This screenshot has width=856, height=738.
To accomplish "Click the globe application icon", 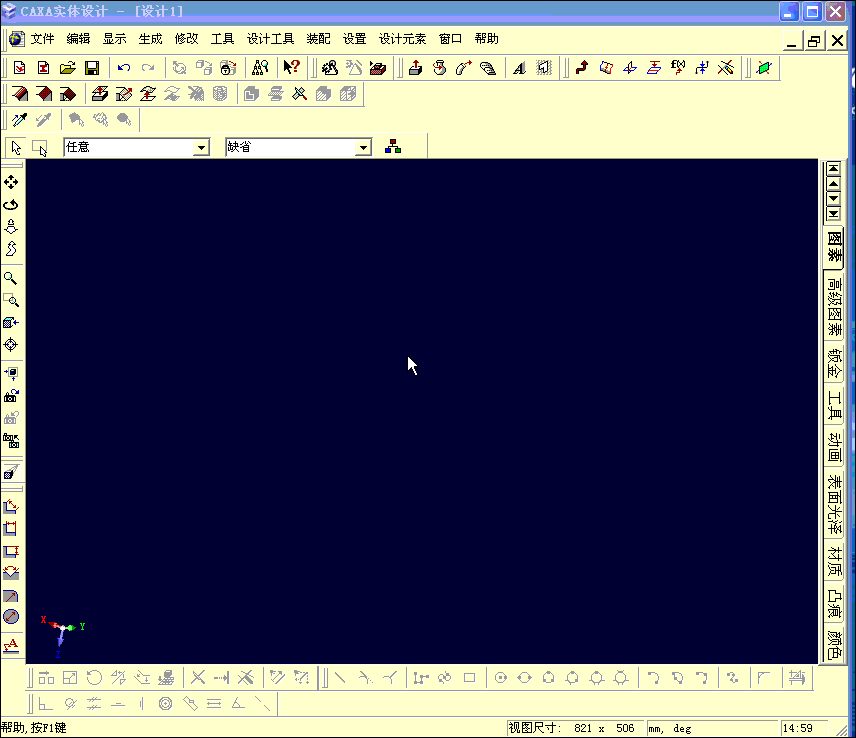I will click(x=16, y=39).
